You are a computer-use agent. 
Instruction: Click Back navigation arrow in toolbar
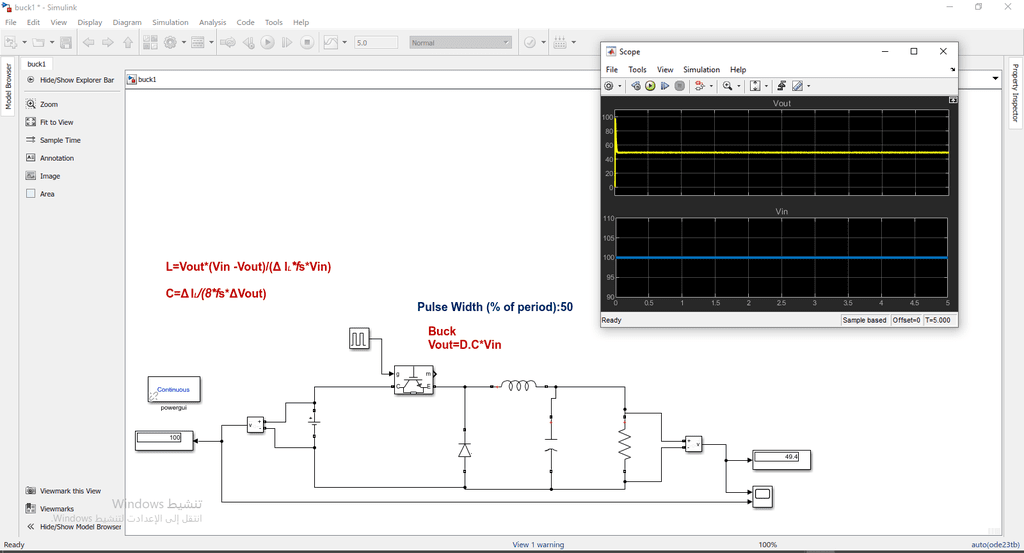tap(88, 42)
